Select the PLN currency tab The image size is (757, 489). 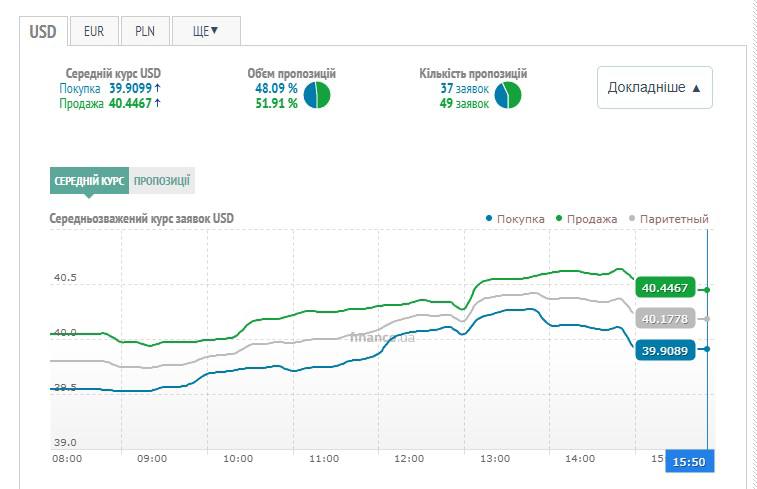point(145,31)
